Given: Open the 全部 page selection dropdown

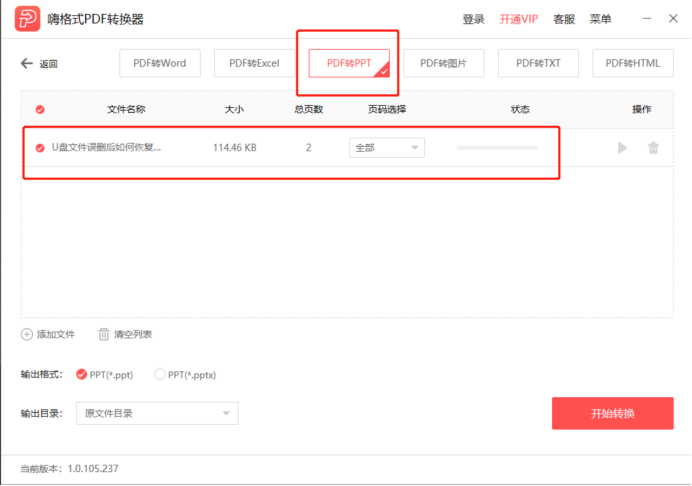Looking at the screenshot, I should pyautogui.click(x=387, y=148).
